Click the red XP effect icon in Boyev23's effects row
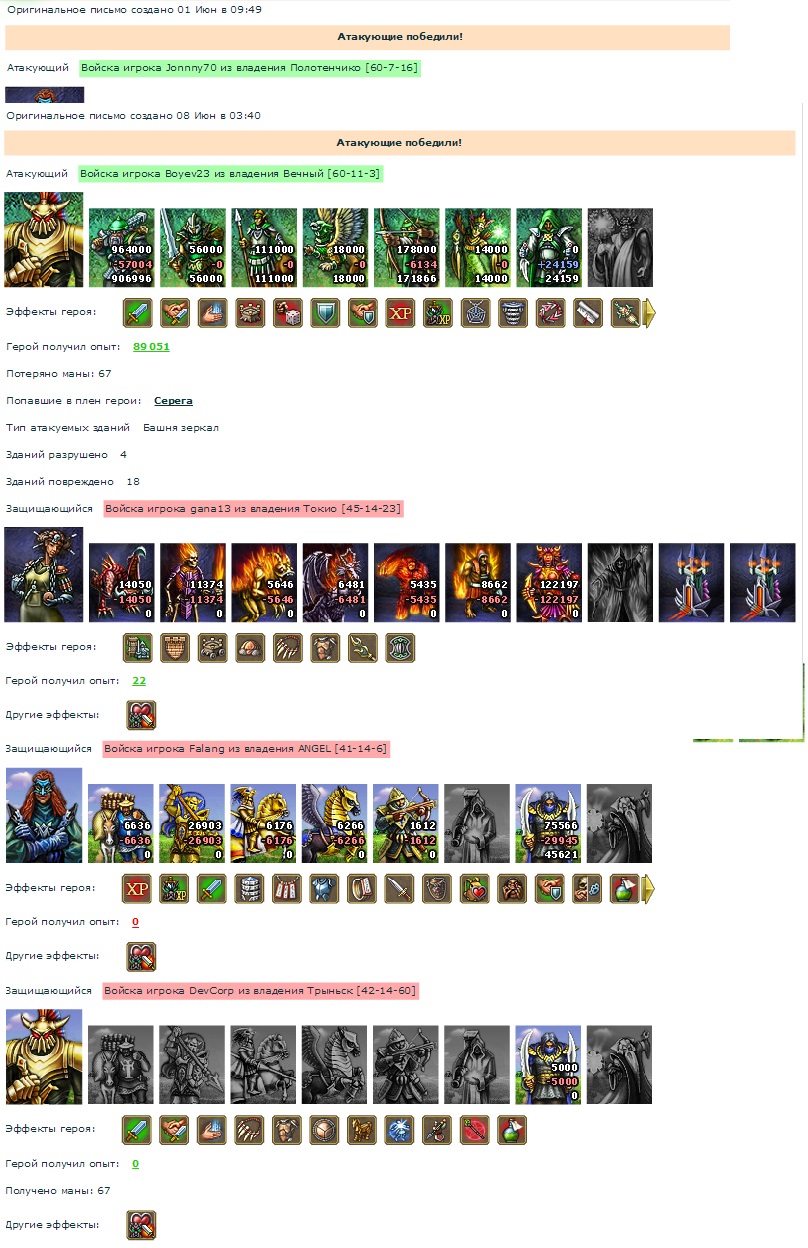This screenshot has width=808, height=1248. click(400, 313)
